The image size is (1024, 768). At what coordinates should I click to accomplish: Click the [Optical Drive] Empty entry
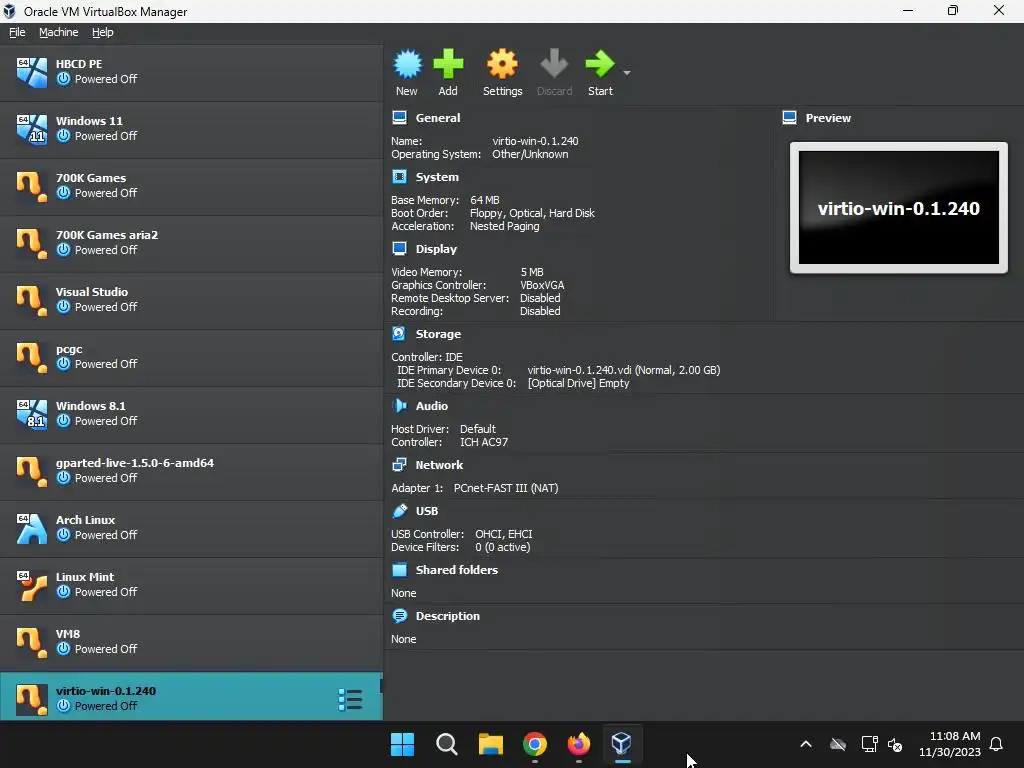[x=578, y=383]
